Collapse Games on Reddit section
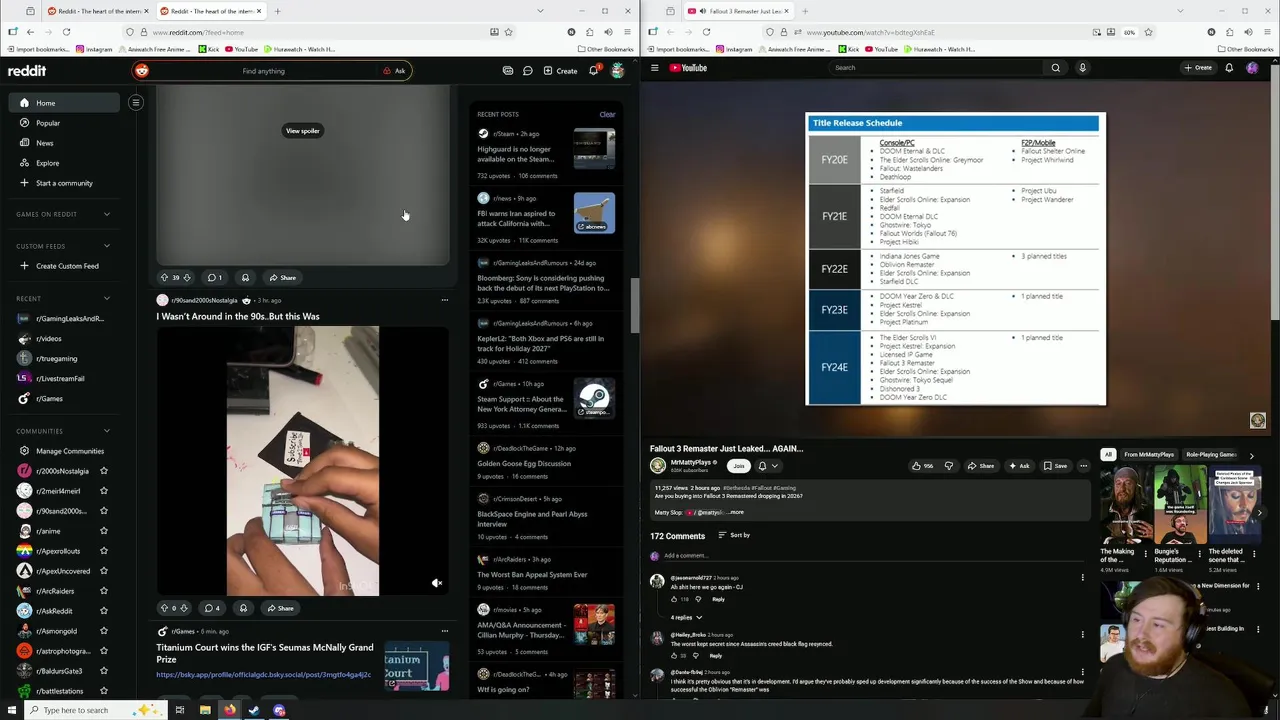Image resolution: width=1280 pixels, height=720 pixels. 107,214
